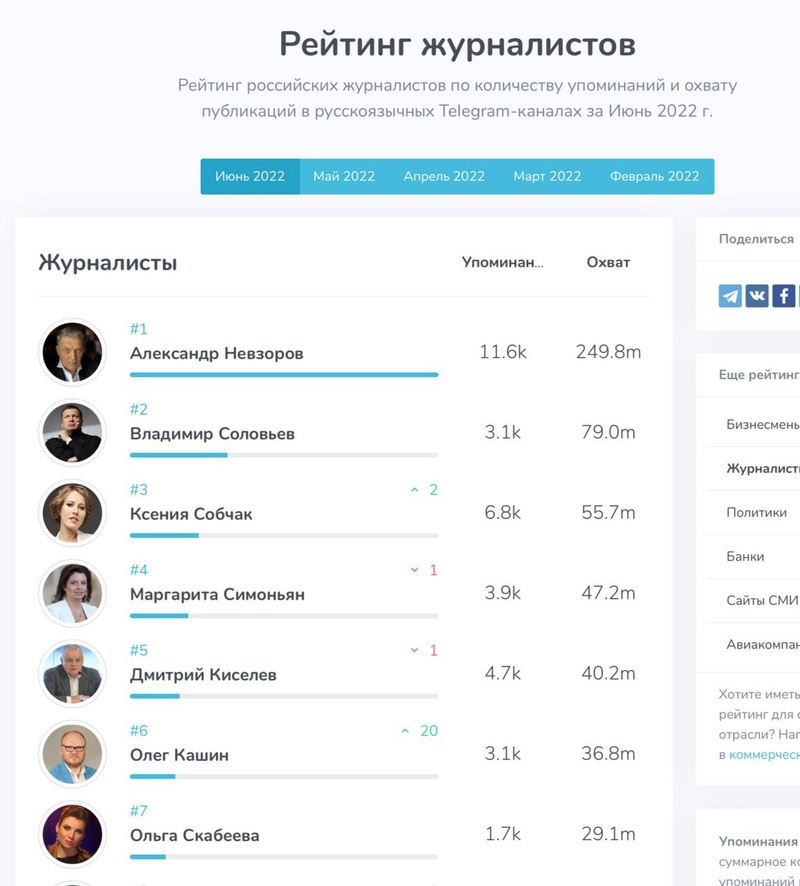Click Александр Невзоров's avatar photo
Screen dimensions: 800x886
coord(72,352)
